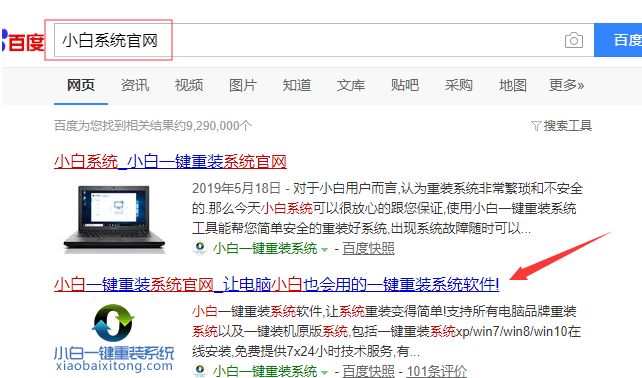
Task: Click the search box containing 小白系统官网
Action: (x=324, y=40)
